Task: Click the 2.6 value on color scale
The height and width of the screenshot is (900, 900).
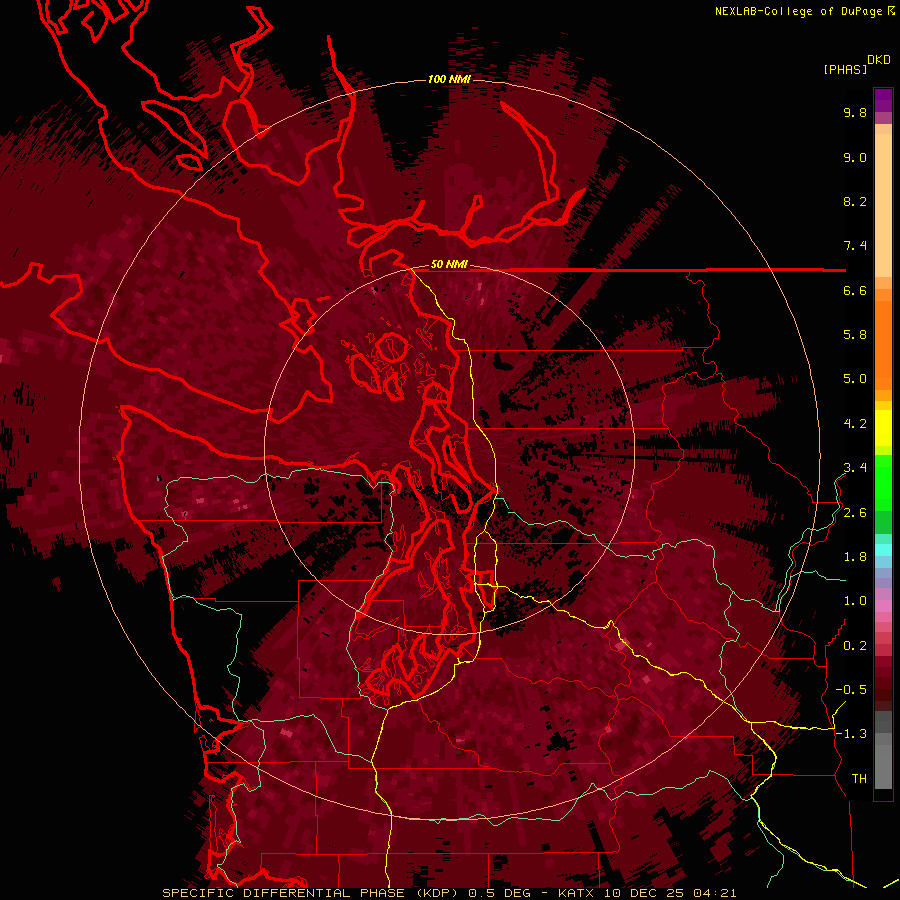Action: click(x=855, y=513)
